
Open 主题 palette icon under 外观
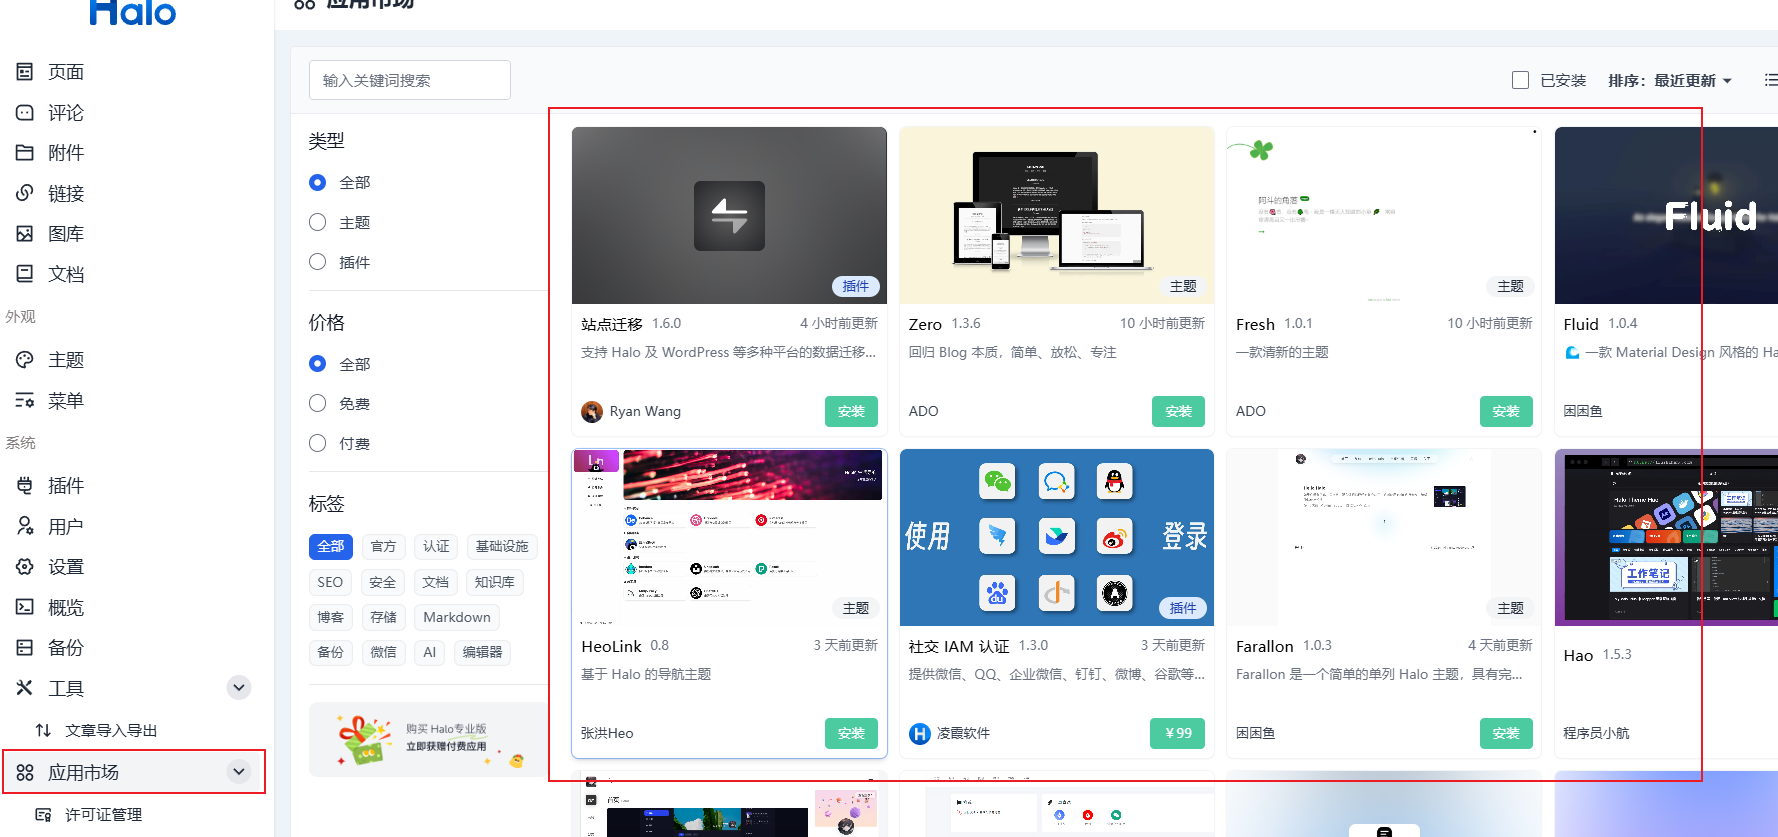[25, 360]
